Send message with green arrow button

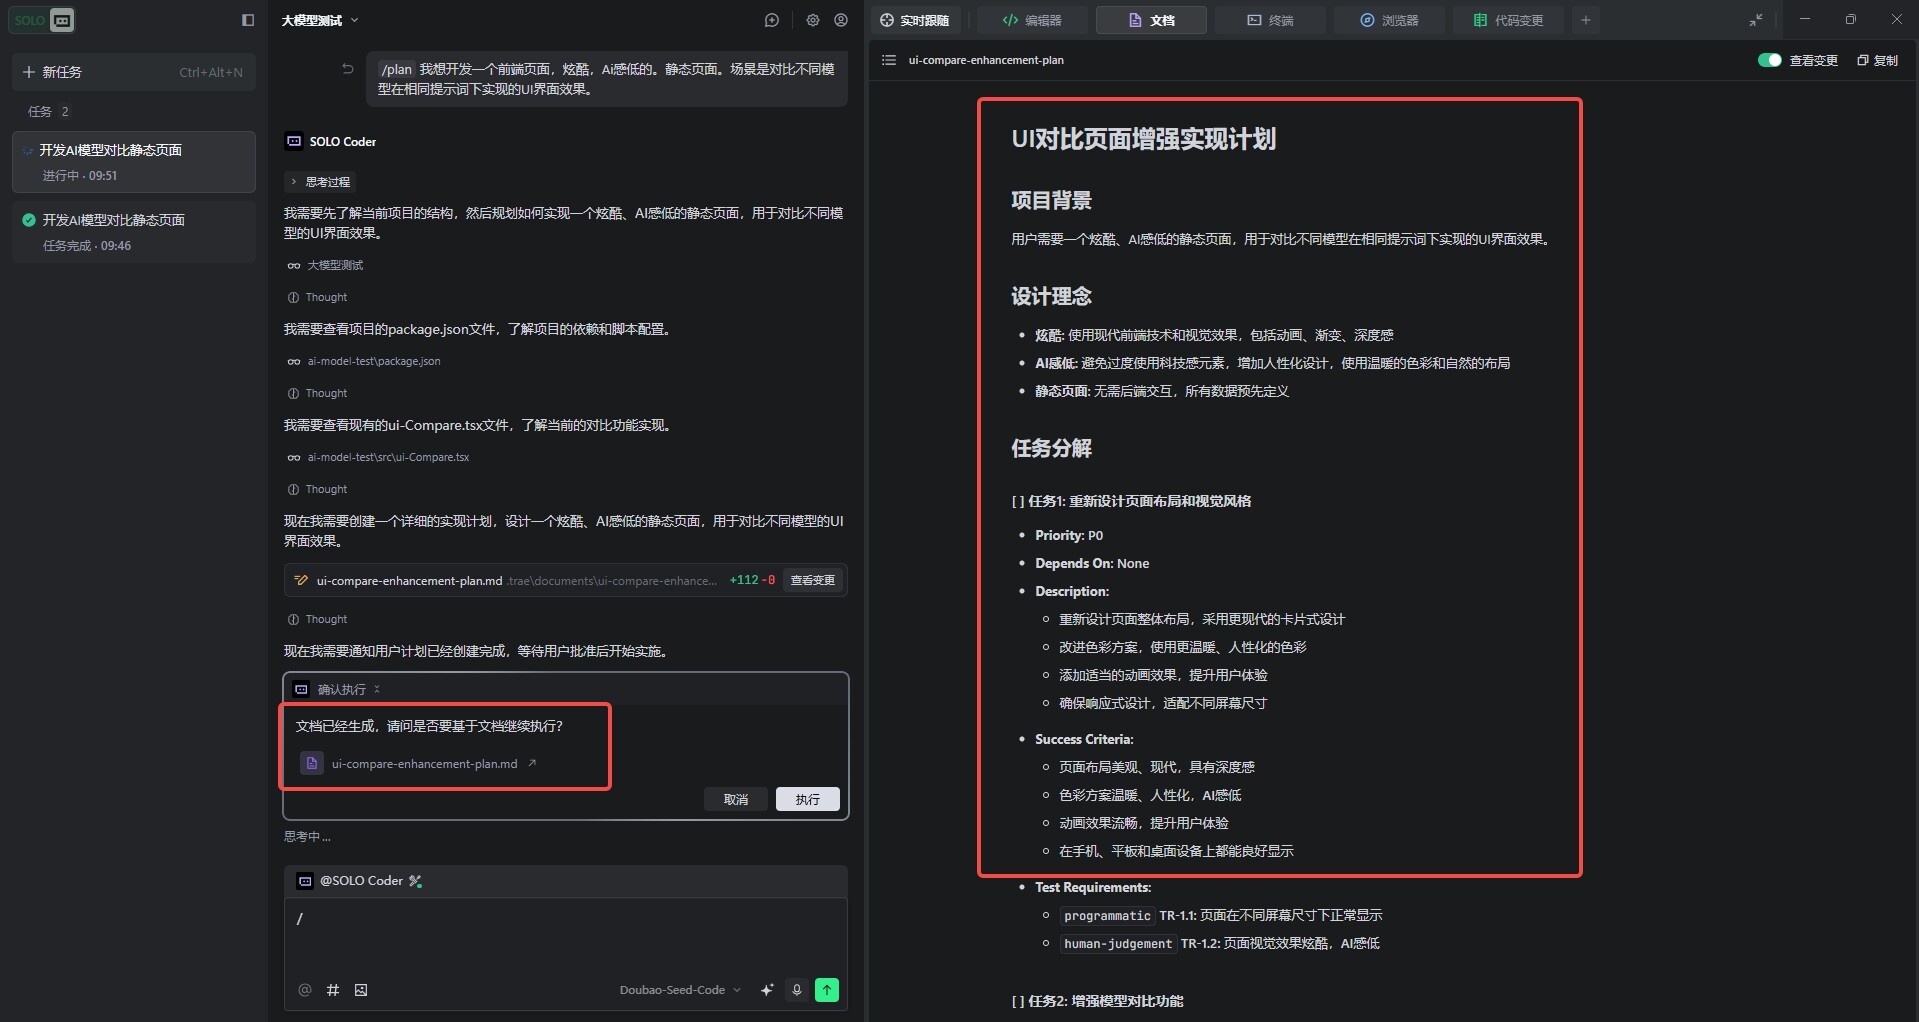827,990
